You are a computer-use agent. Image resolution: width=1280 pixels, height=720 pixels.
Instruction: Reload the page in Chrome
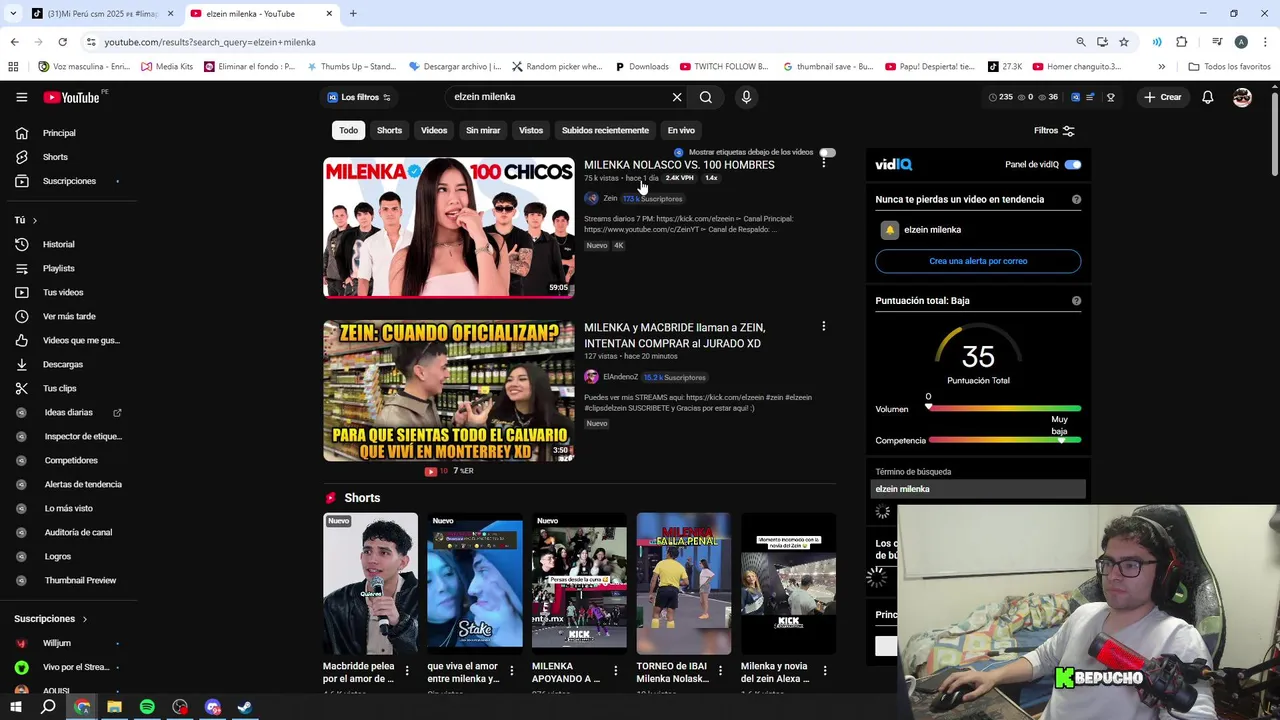click(x=62, y=42)
